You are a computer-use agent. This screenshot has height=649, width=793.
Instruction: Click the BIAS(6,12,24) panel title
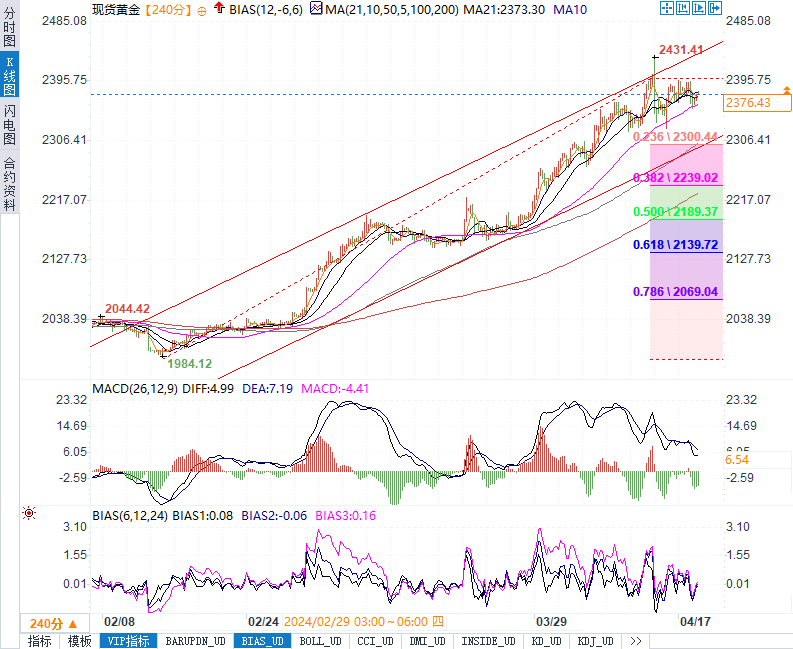(x=130, y=515)
